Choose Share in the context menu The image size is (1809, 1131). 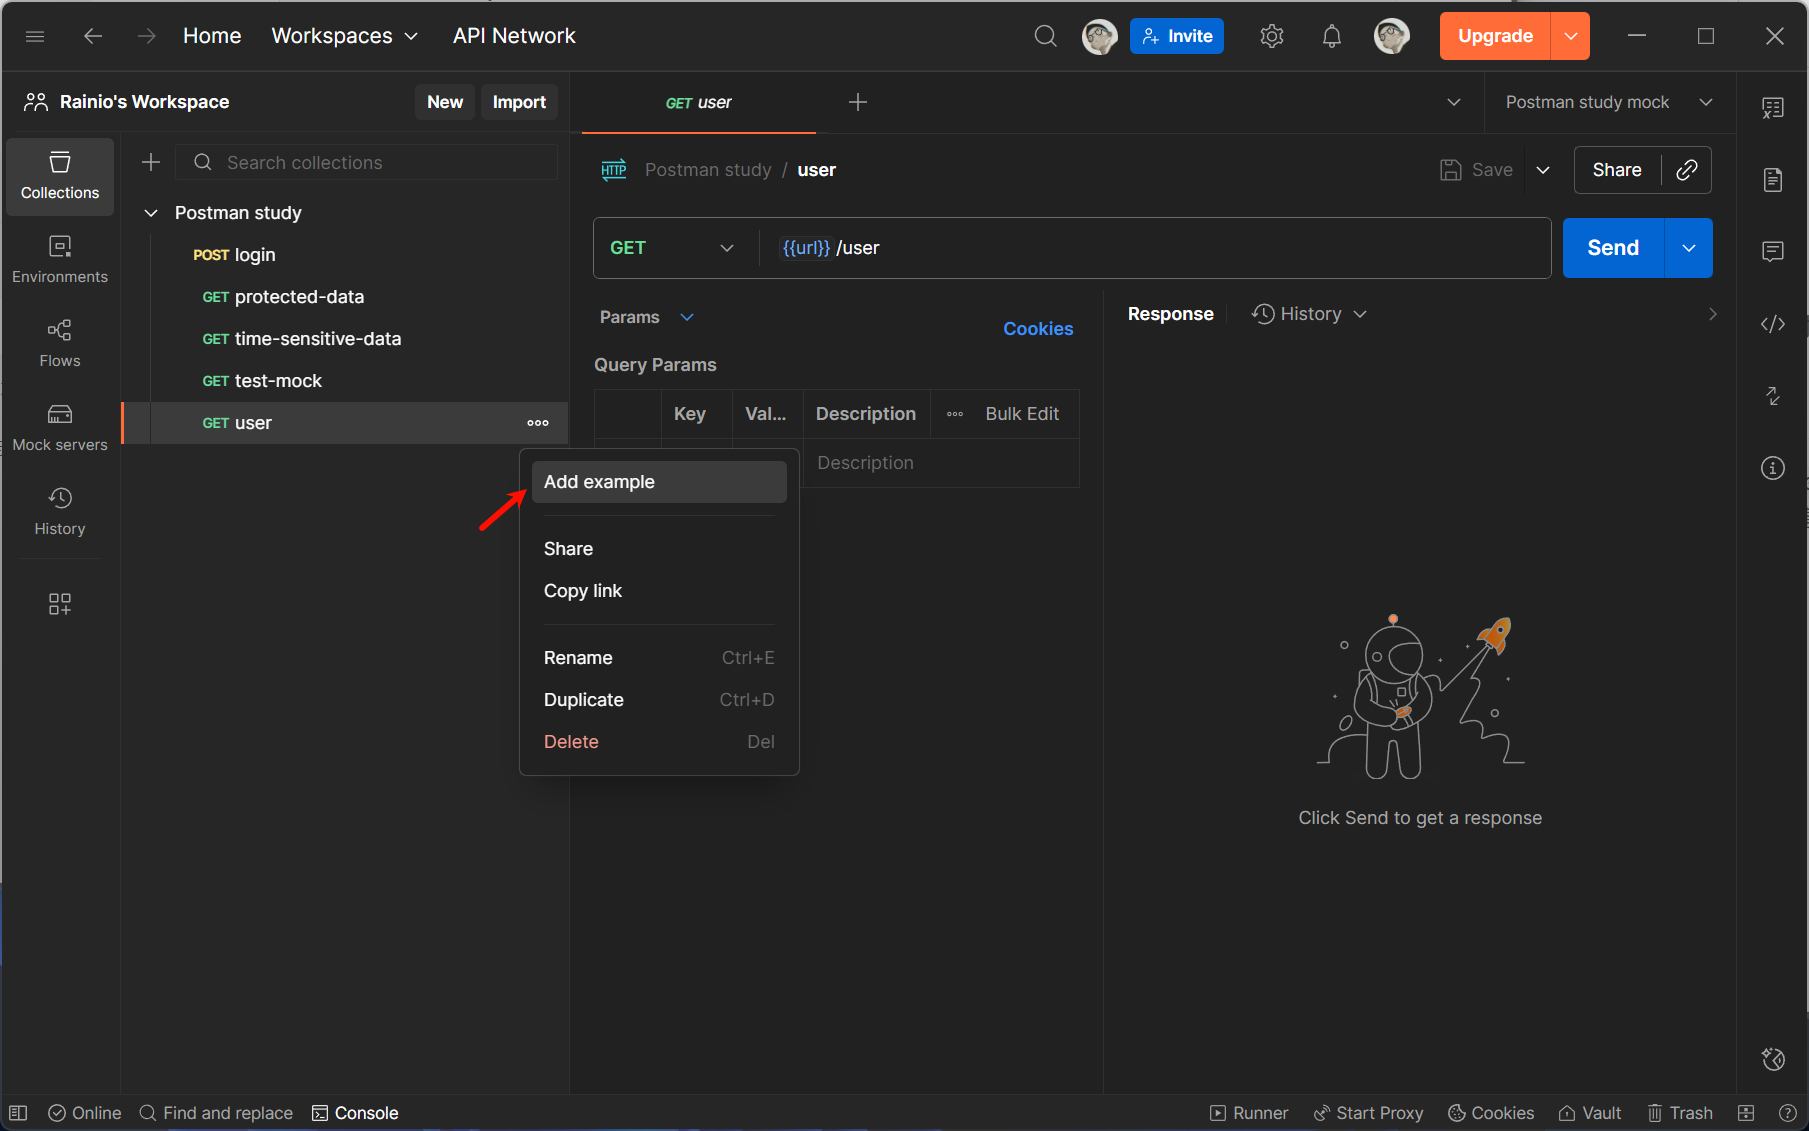point(659,549)
